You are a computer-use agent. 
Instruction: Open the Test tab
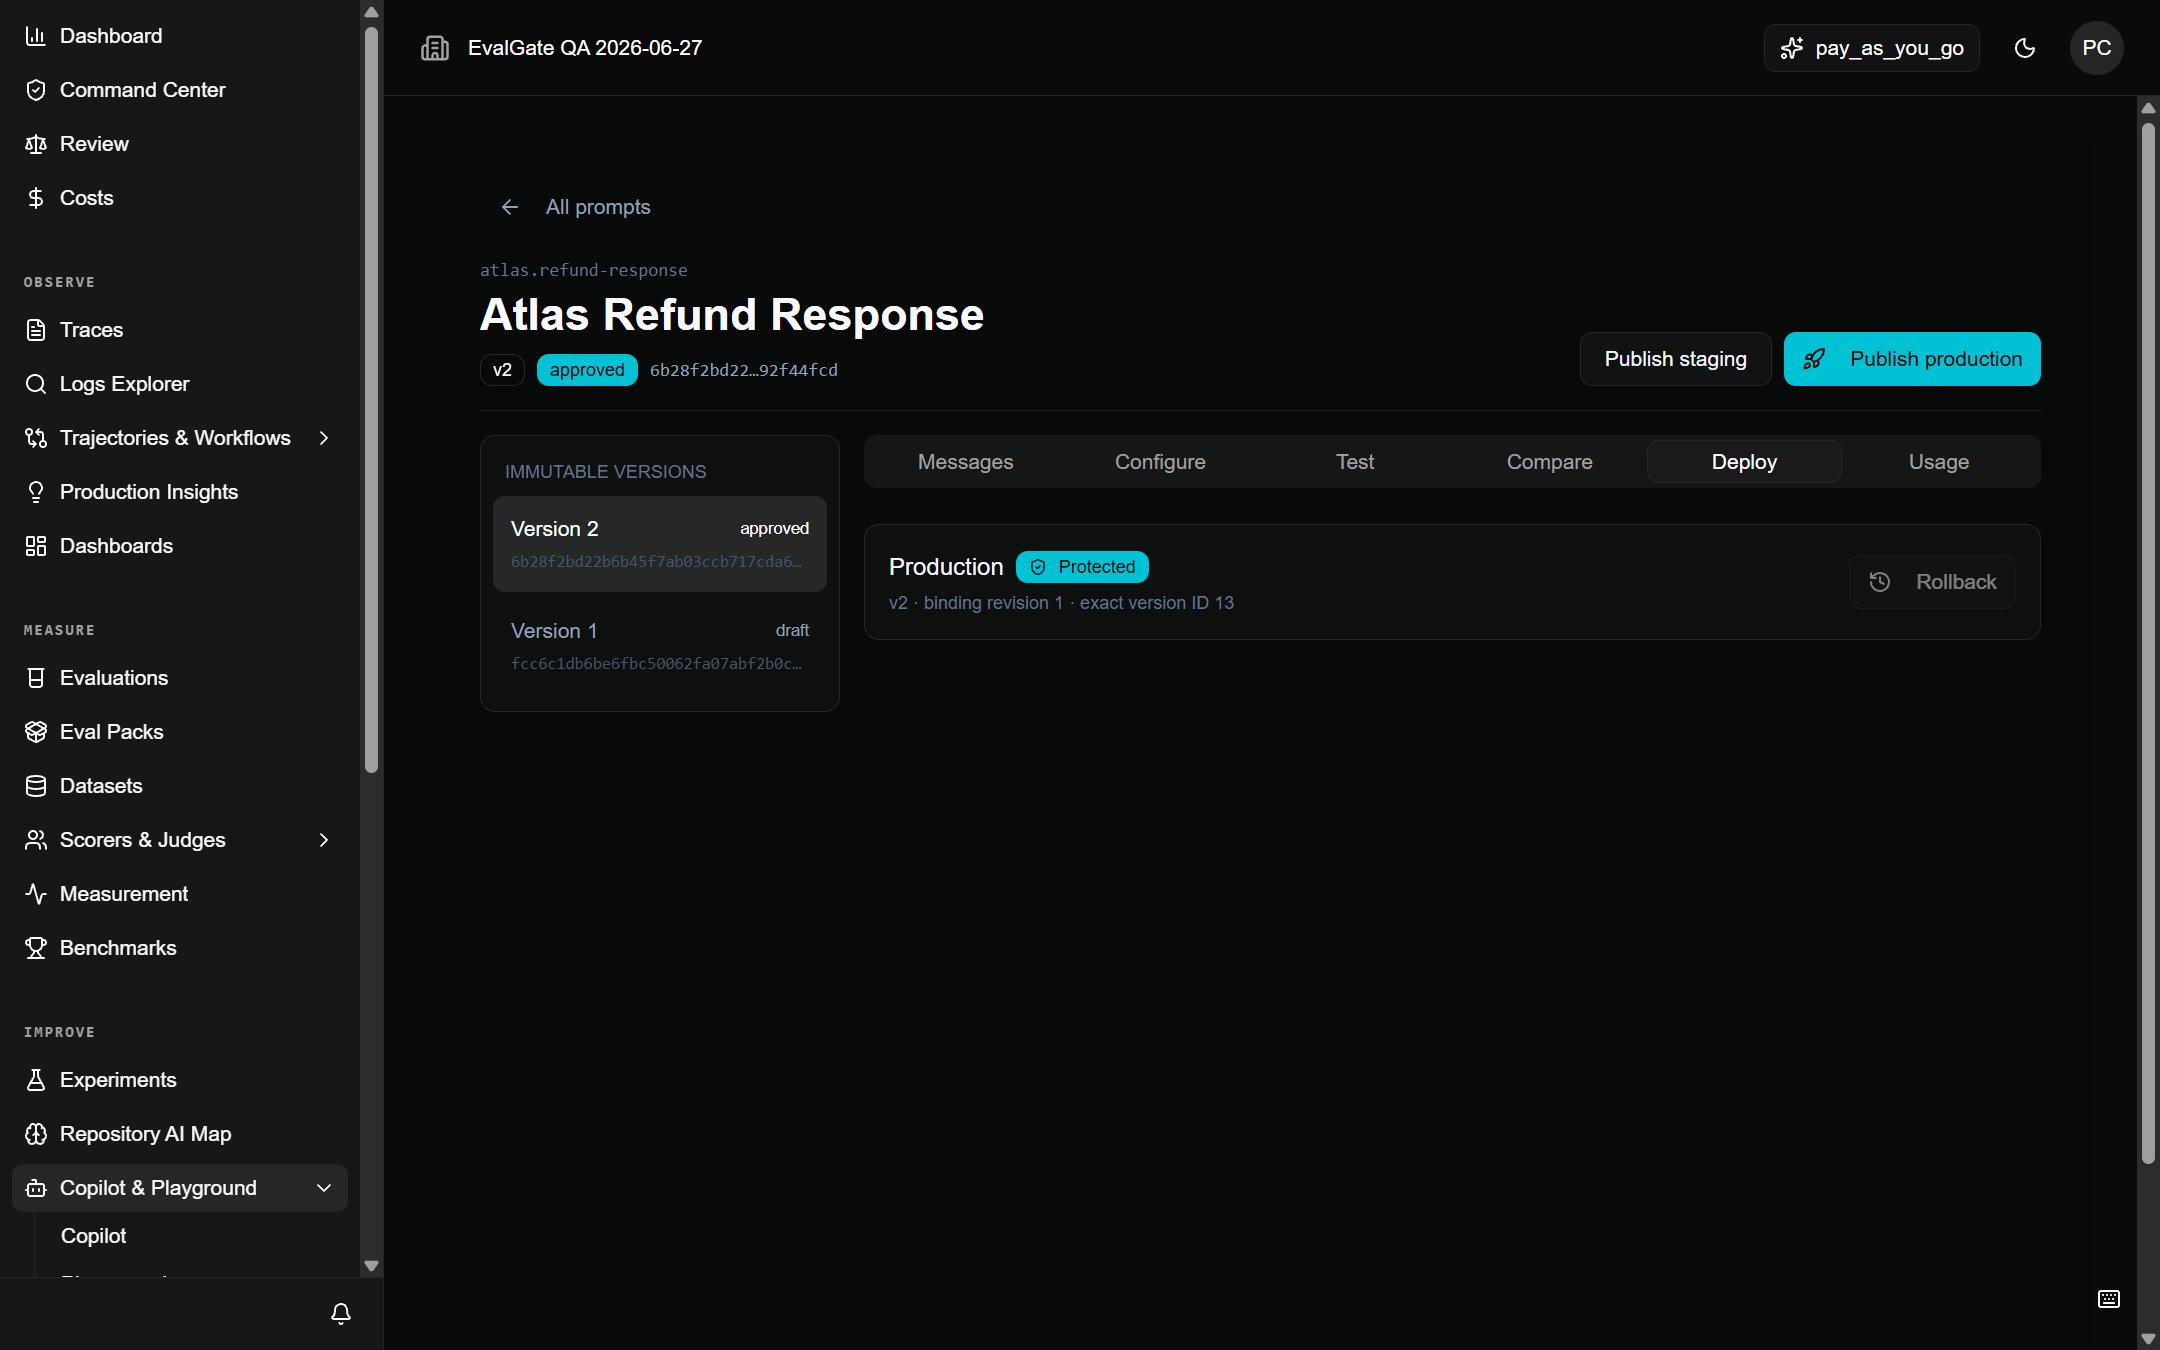(x=1355, y=462)
